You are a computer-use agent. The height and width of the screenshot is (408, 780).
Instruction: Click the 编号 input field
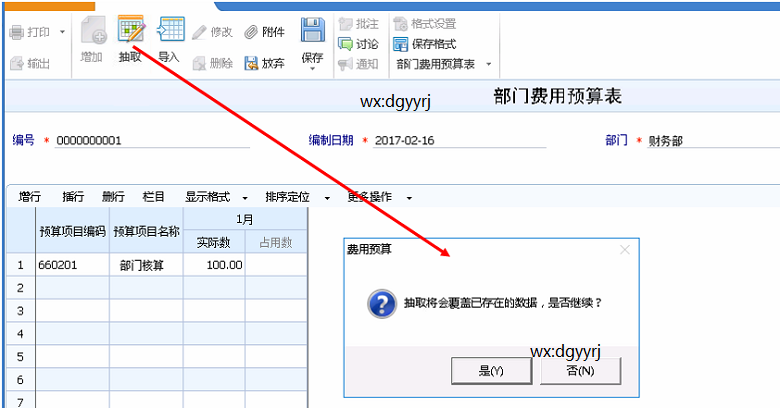click(152, 140)
